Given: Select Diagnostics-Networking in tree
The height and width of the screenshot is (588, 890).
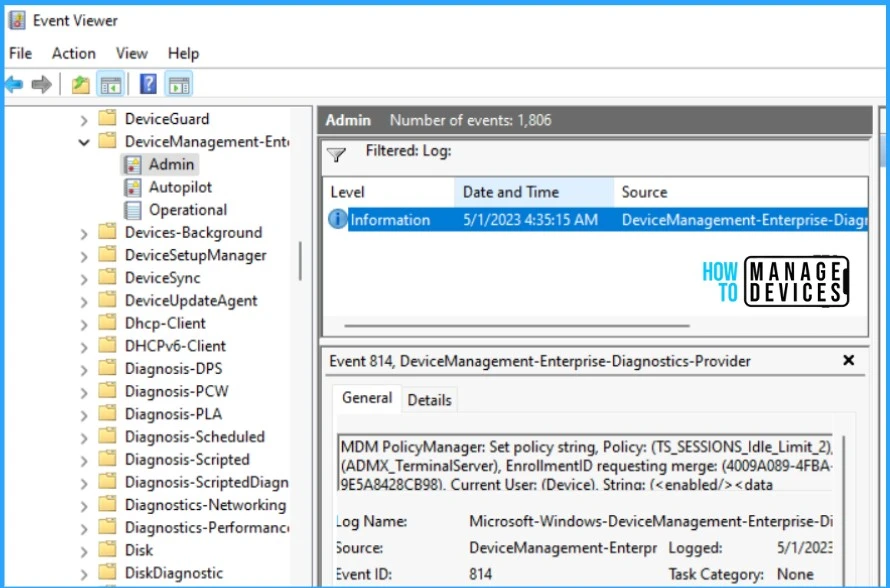Looking at the screenshot, I should (x=205, y=505).
